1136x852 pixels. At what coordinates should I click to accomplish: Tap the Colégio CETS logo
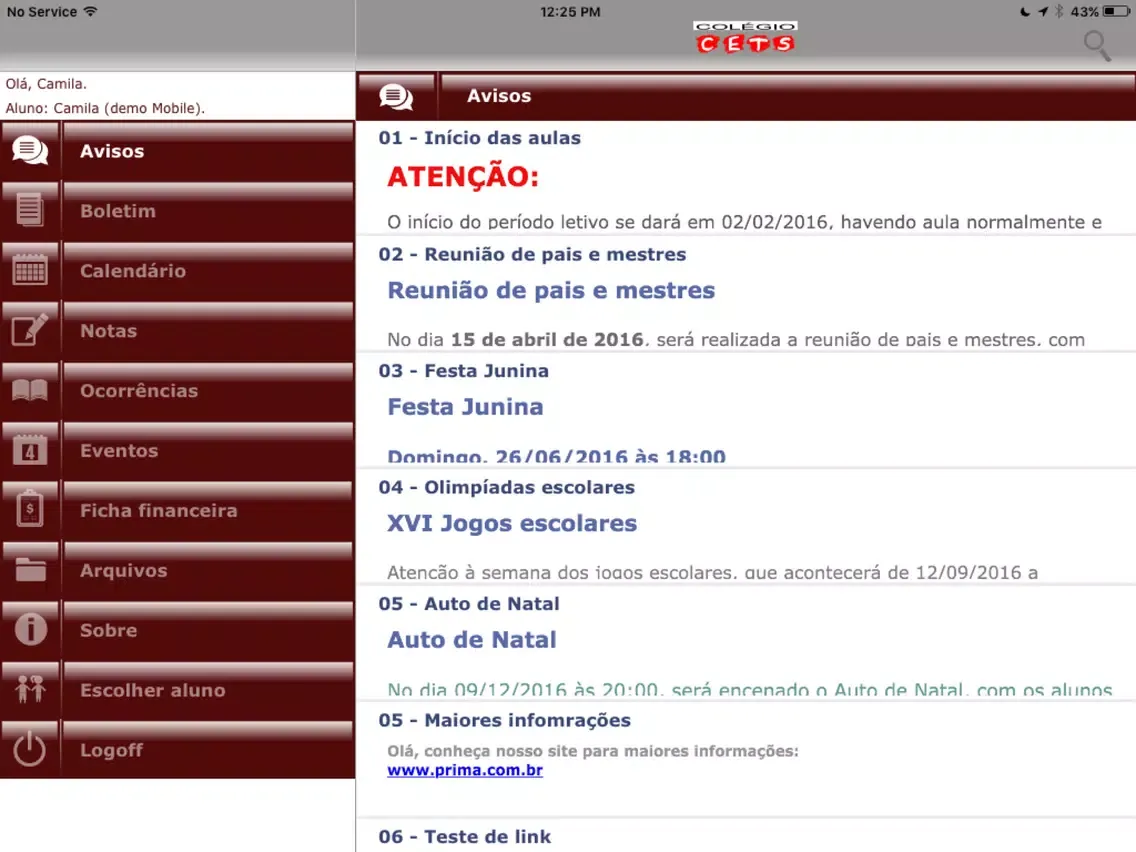[745, 37]
